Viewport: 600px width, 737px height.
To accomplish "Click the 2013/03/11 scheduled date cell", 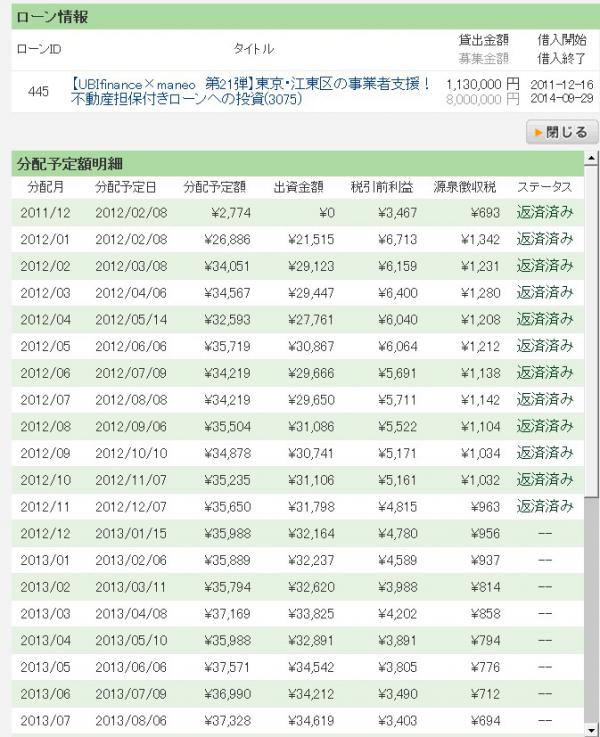I will pyautogui.click(x=131, y=587).
